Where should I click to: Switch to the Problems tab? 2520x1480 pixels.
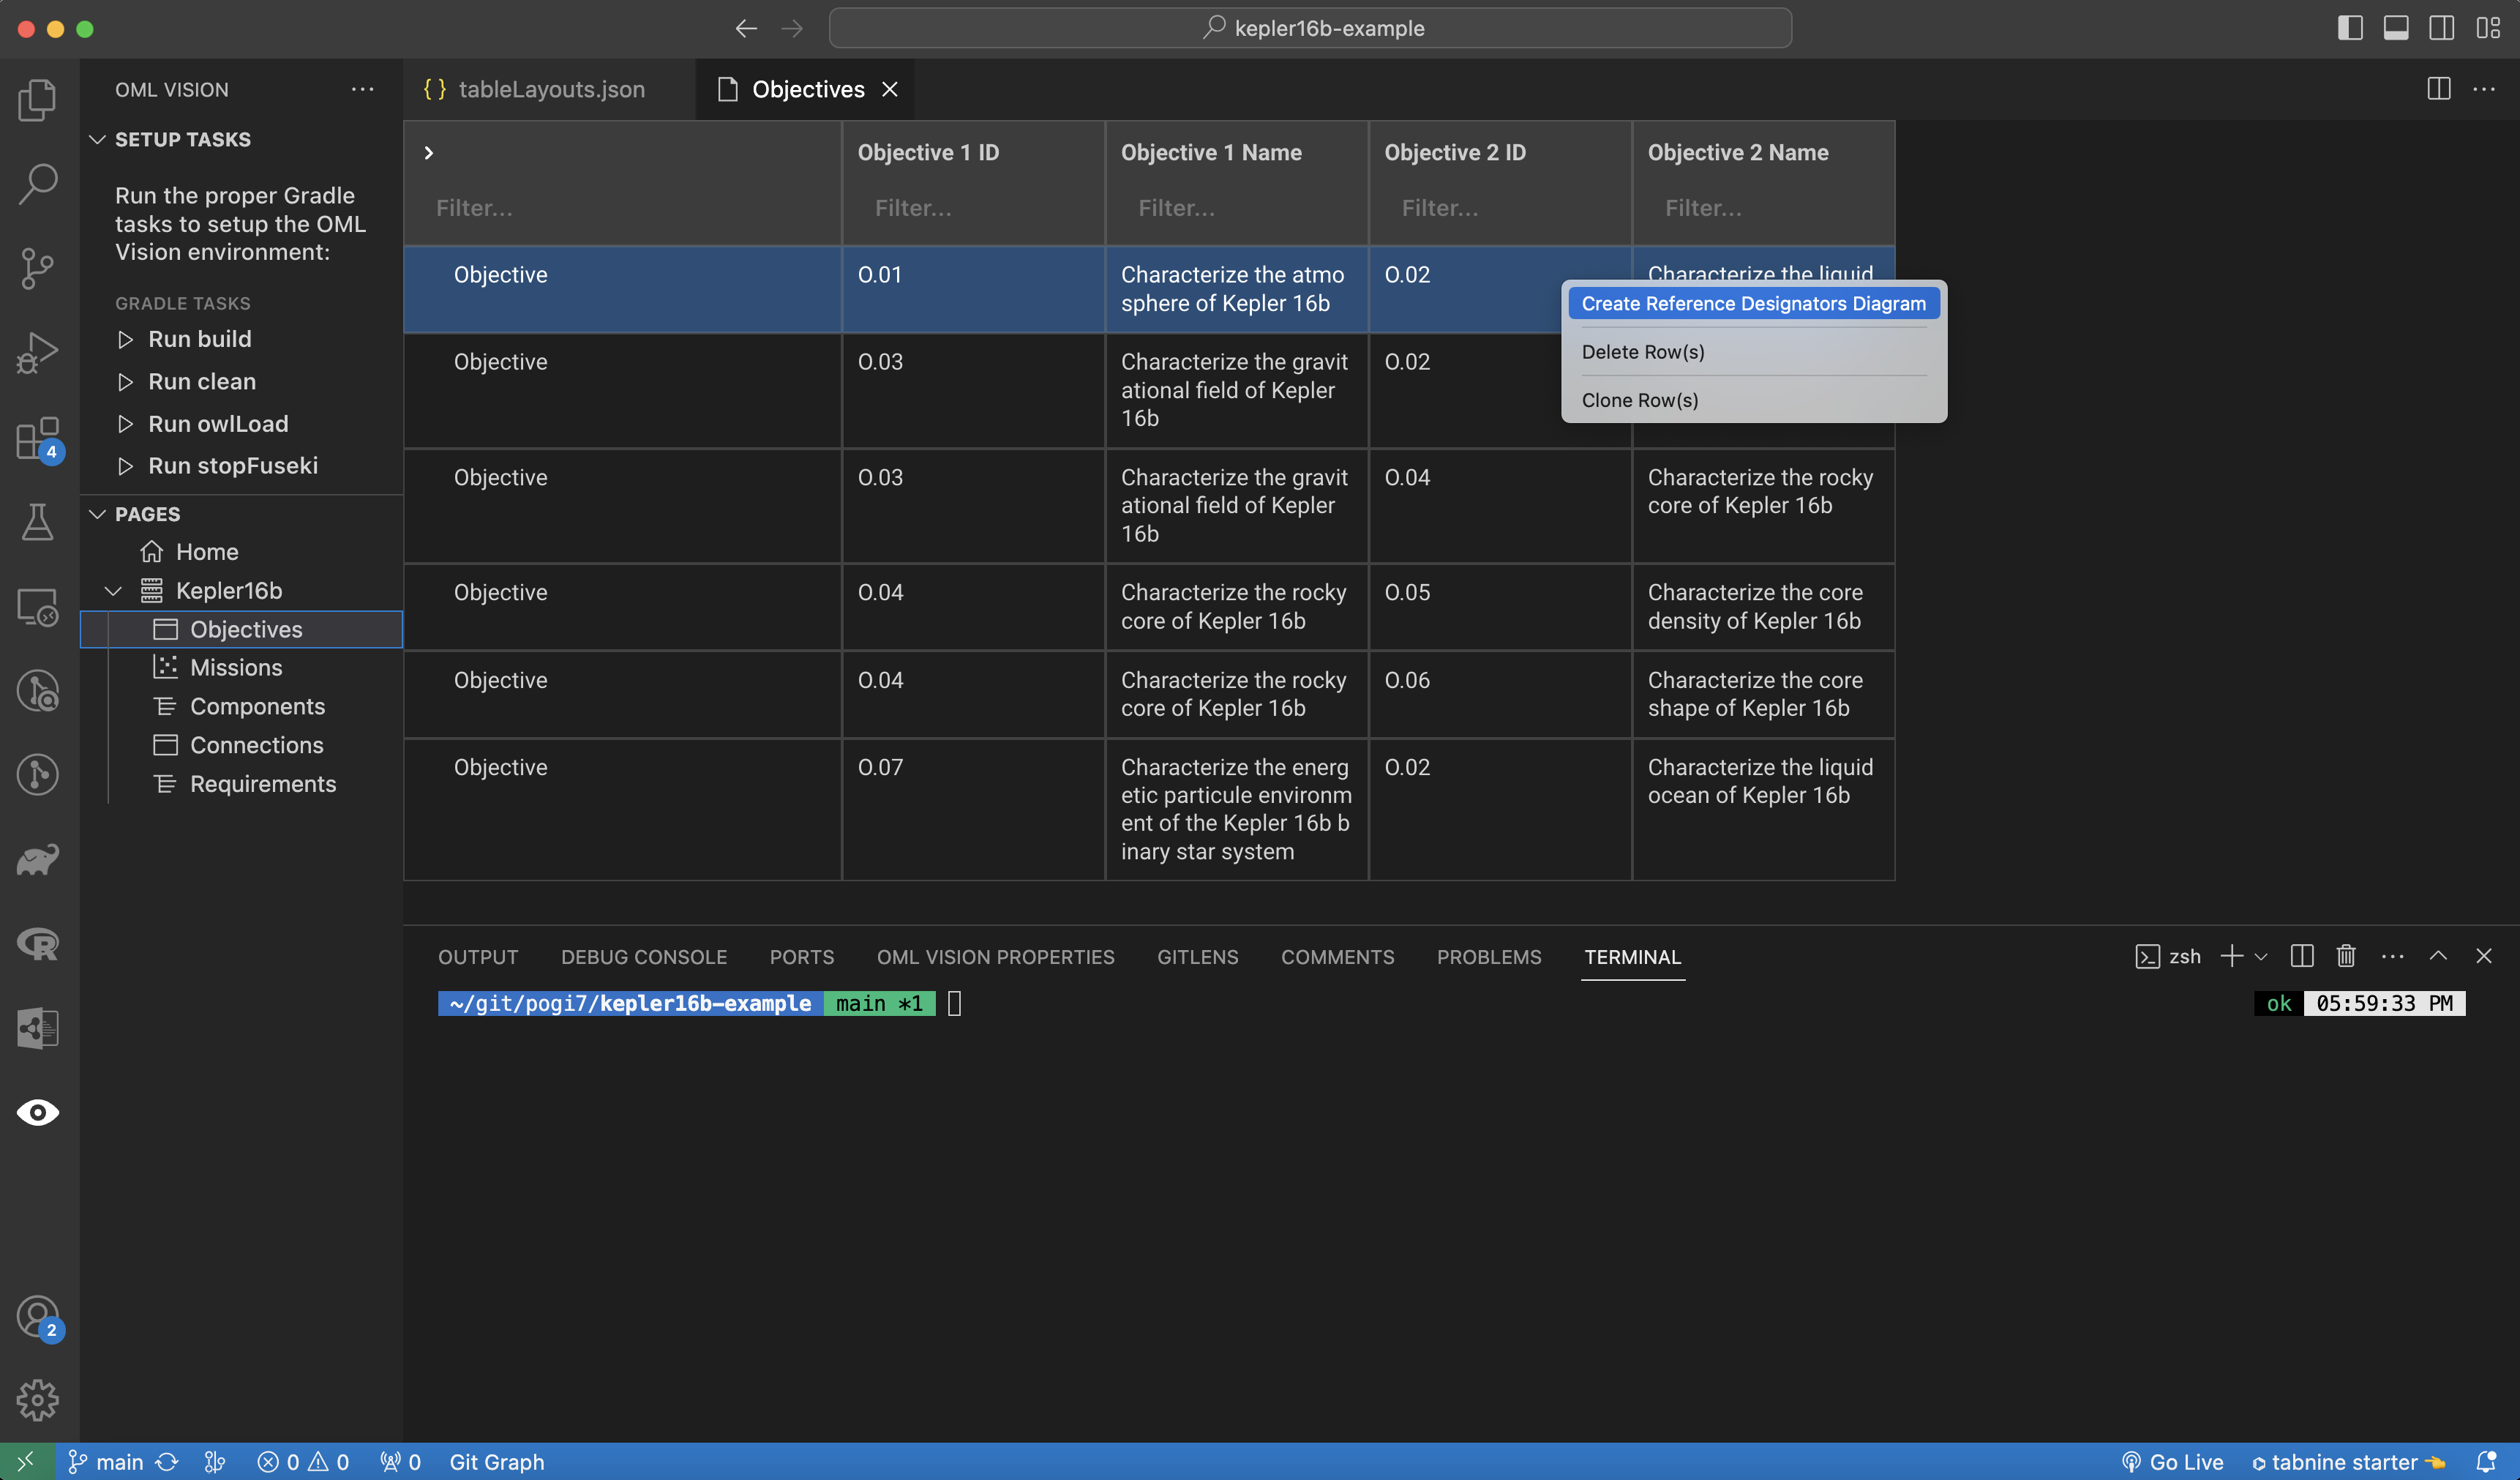tap(1488, 957)
